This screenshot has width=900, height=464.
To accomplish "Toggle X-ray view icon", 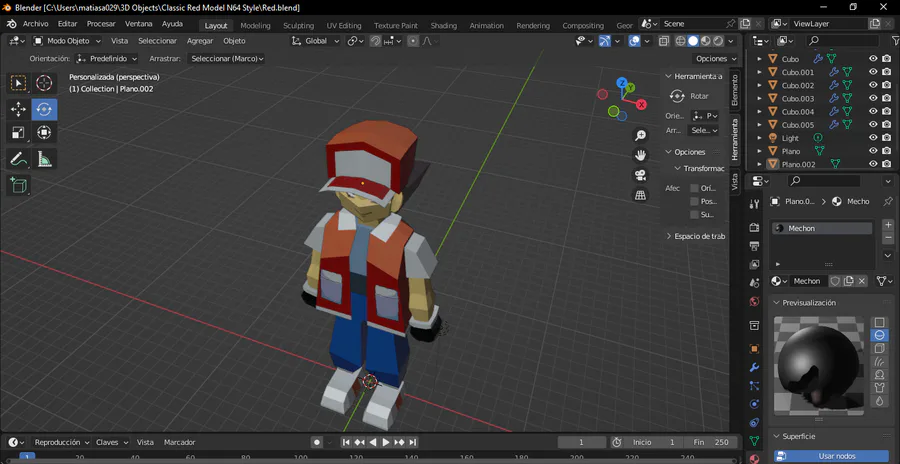I will pyautogui.click(x=664, y=41).
